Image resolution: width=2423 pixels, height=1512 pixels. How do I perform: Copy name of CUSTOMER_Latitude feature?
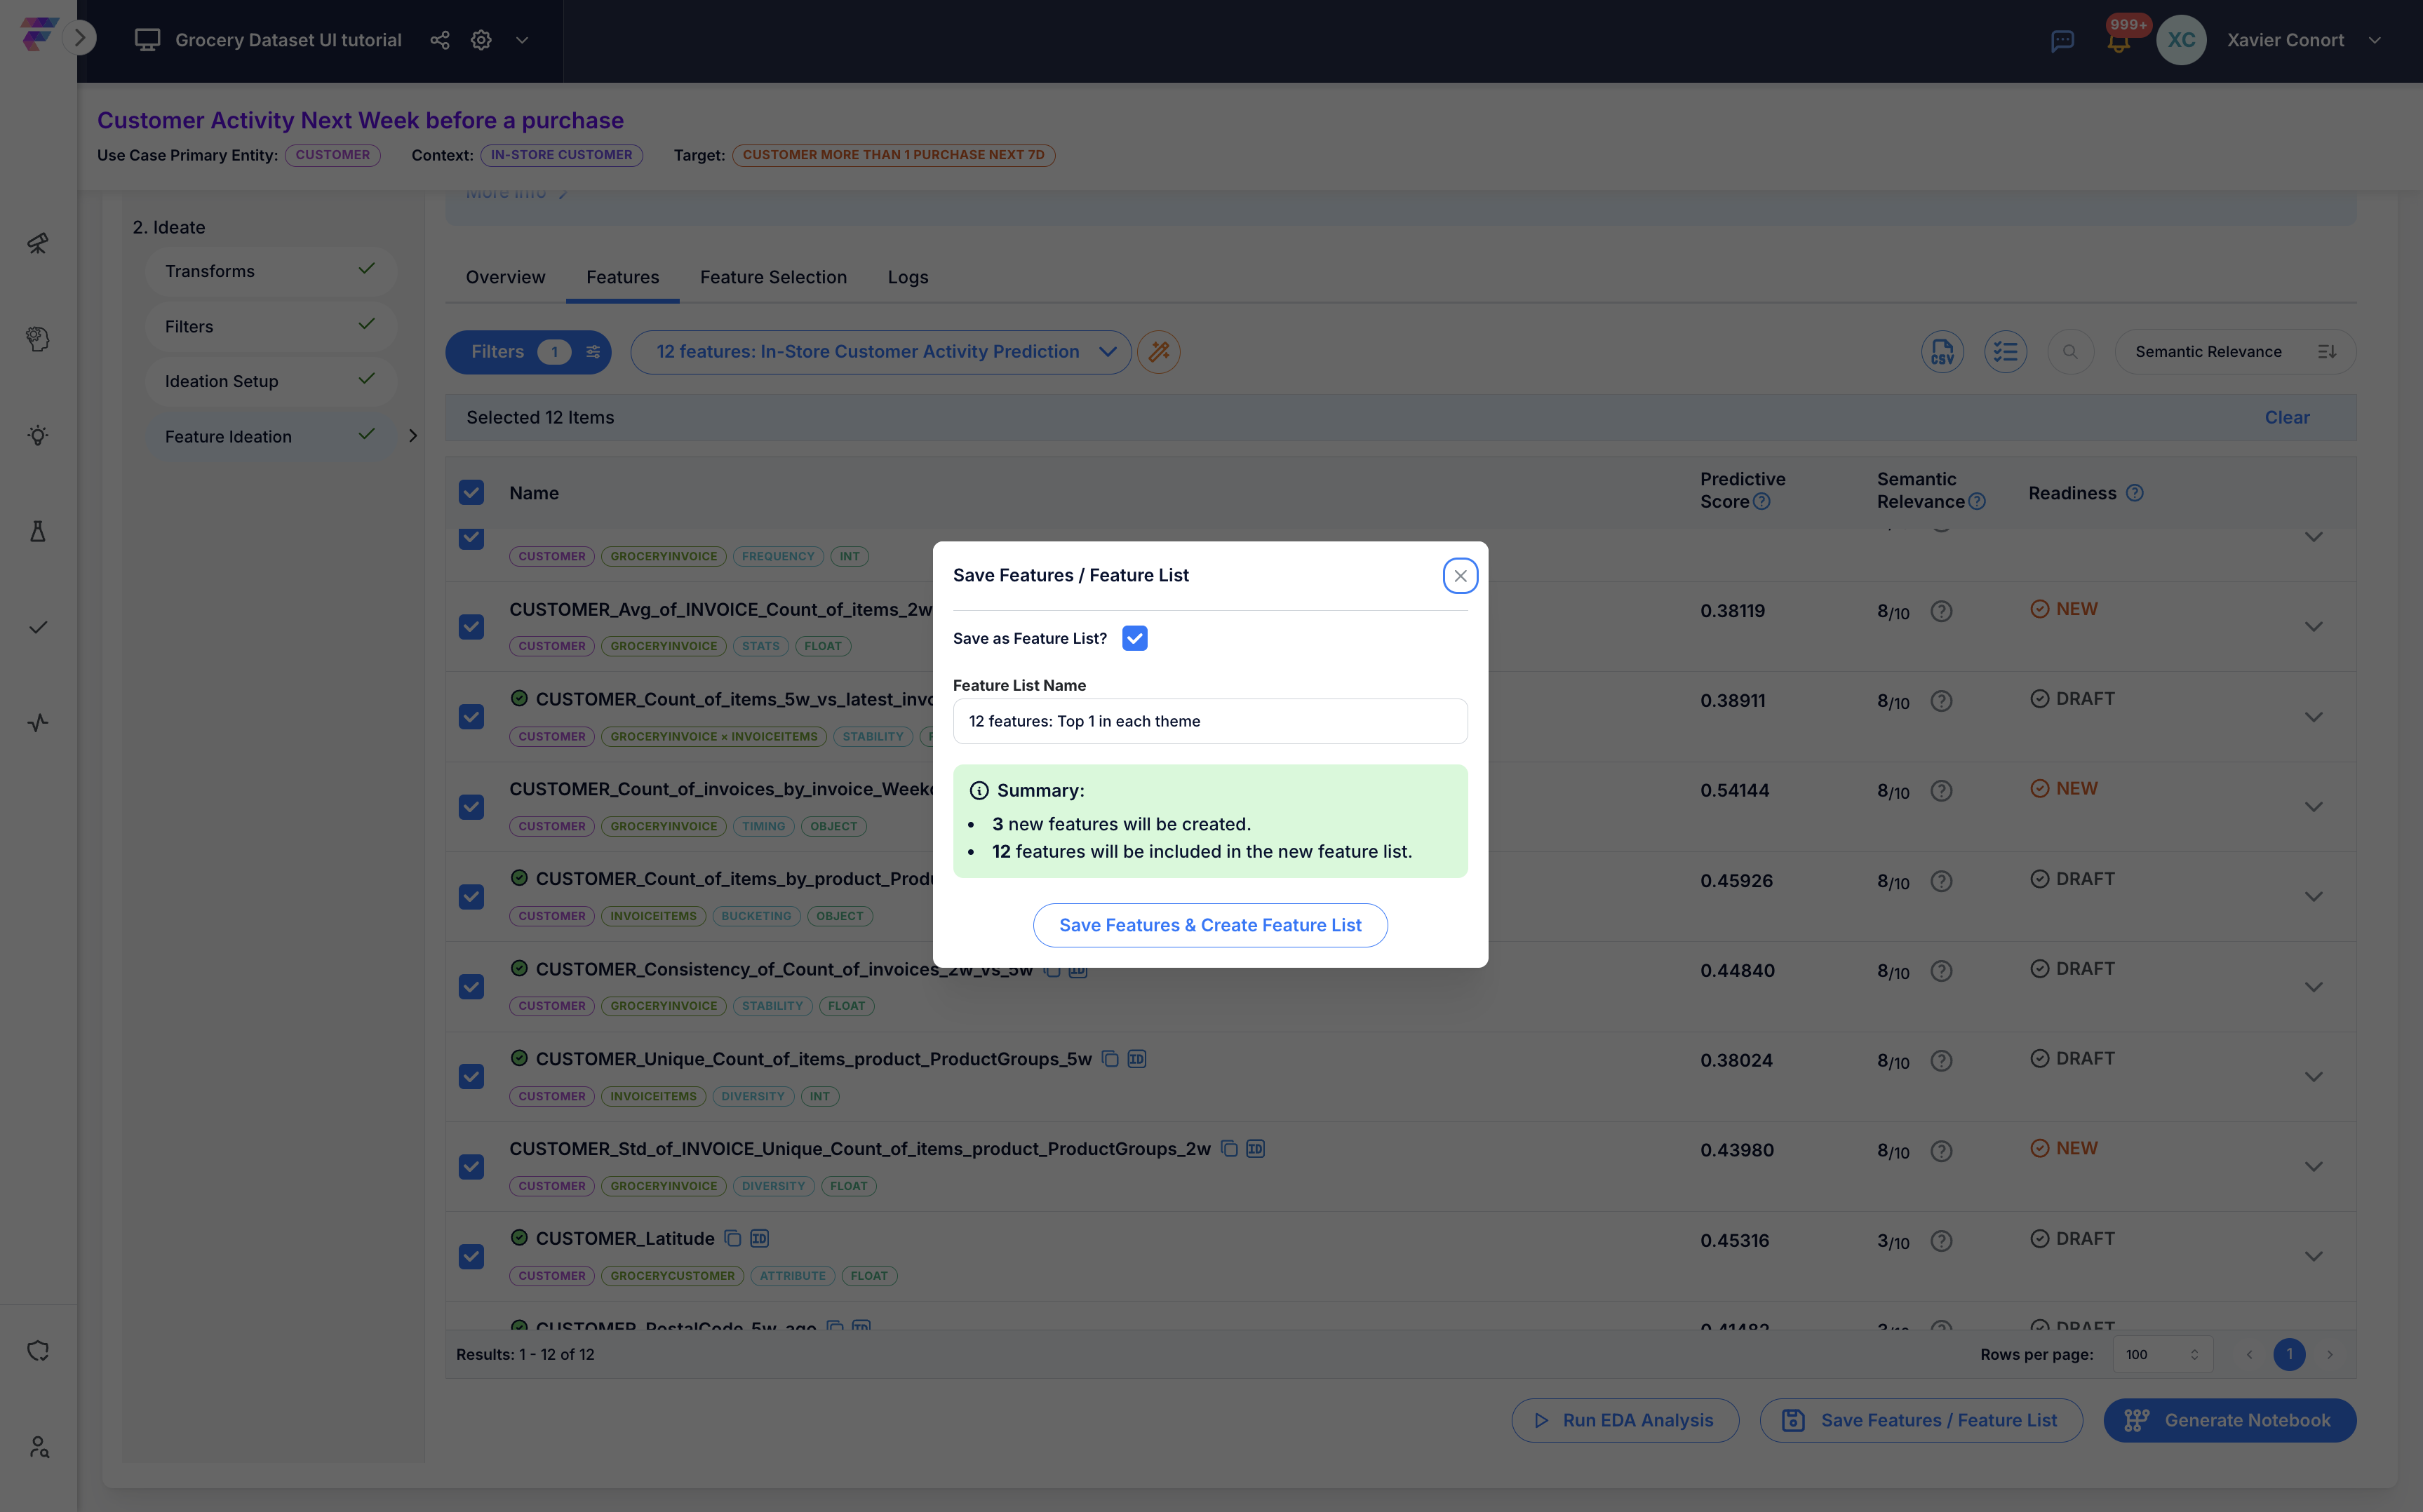point(733,1238)
